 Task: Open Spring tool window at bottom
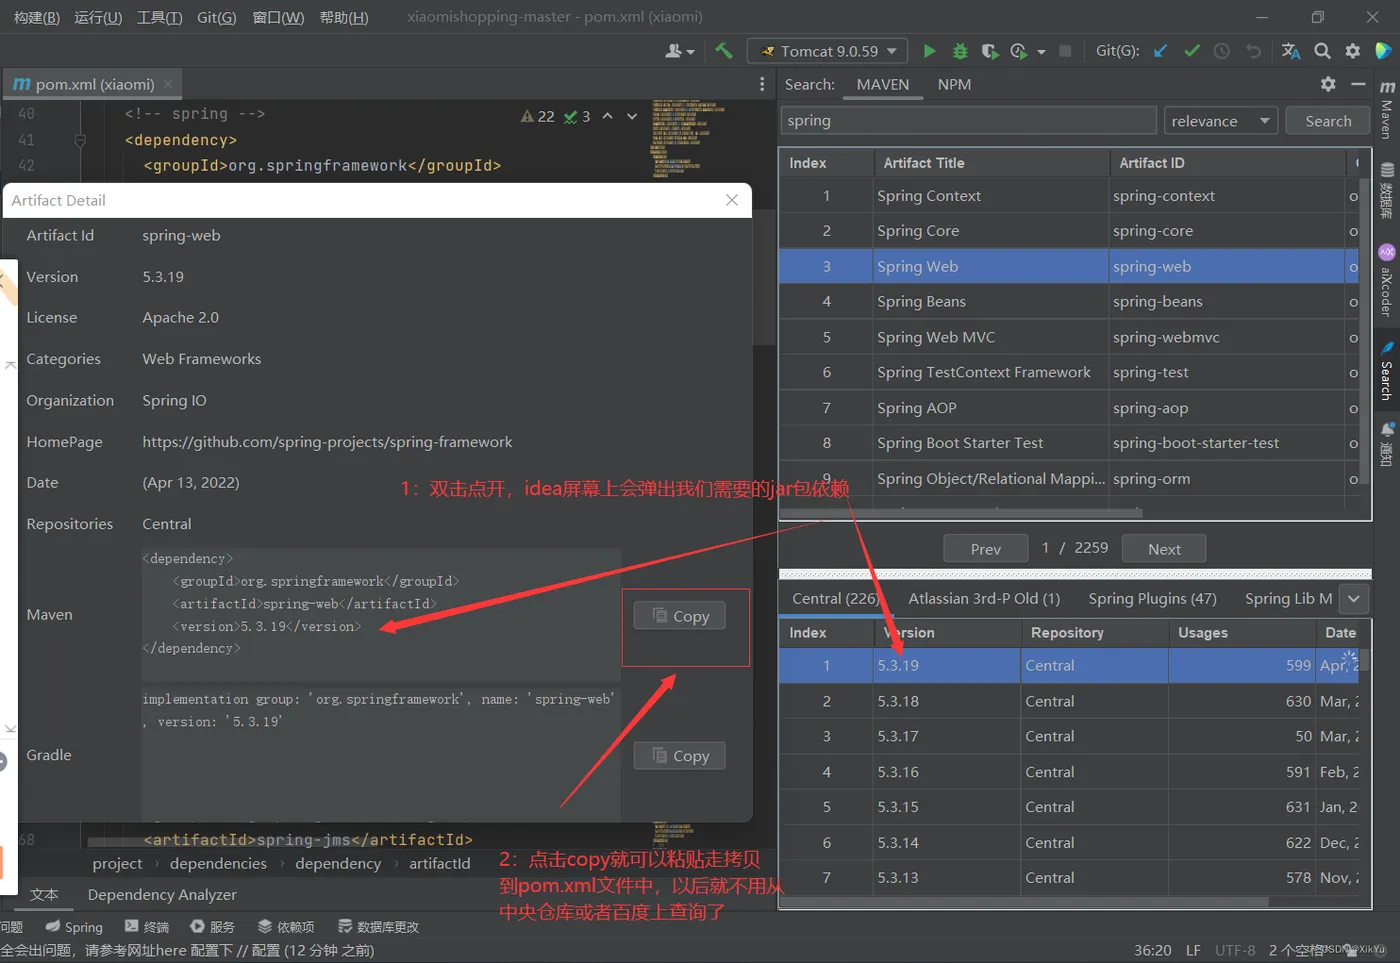(x=74, y=927)
